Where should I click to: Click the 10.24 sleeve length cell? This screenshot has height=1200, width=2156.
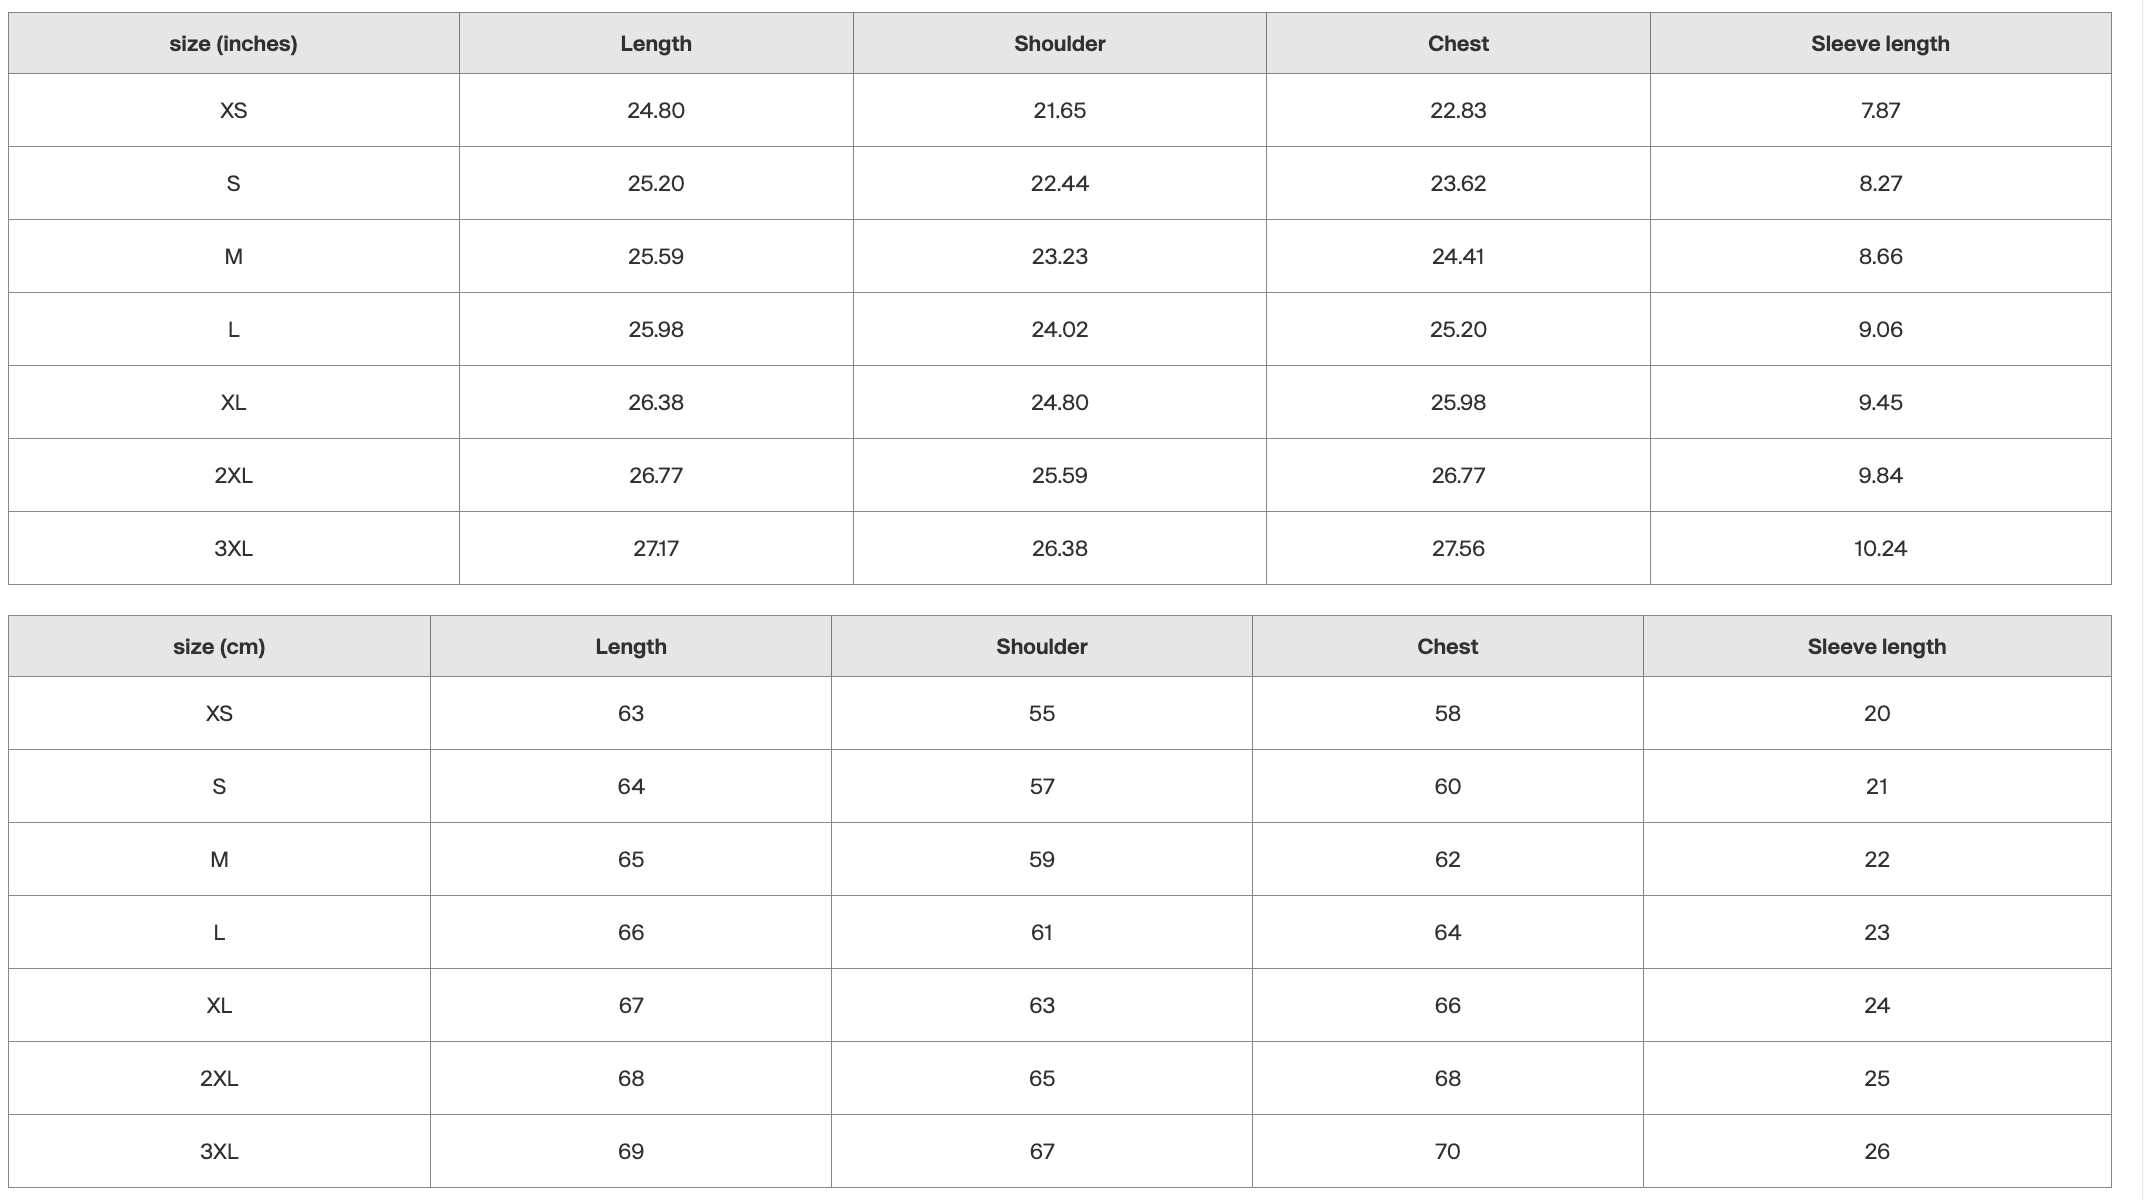pyautogui.click(x=1880, y=548)
